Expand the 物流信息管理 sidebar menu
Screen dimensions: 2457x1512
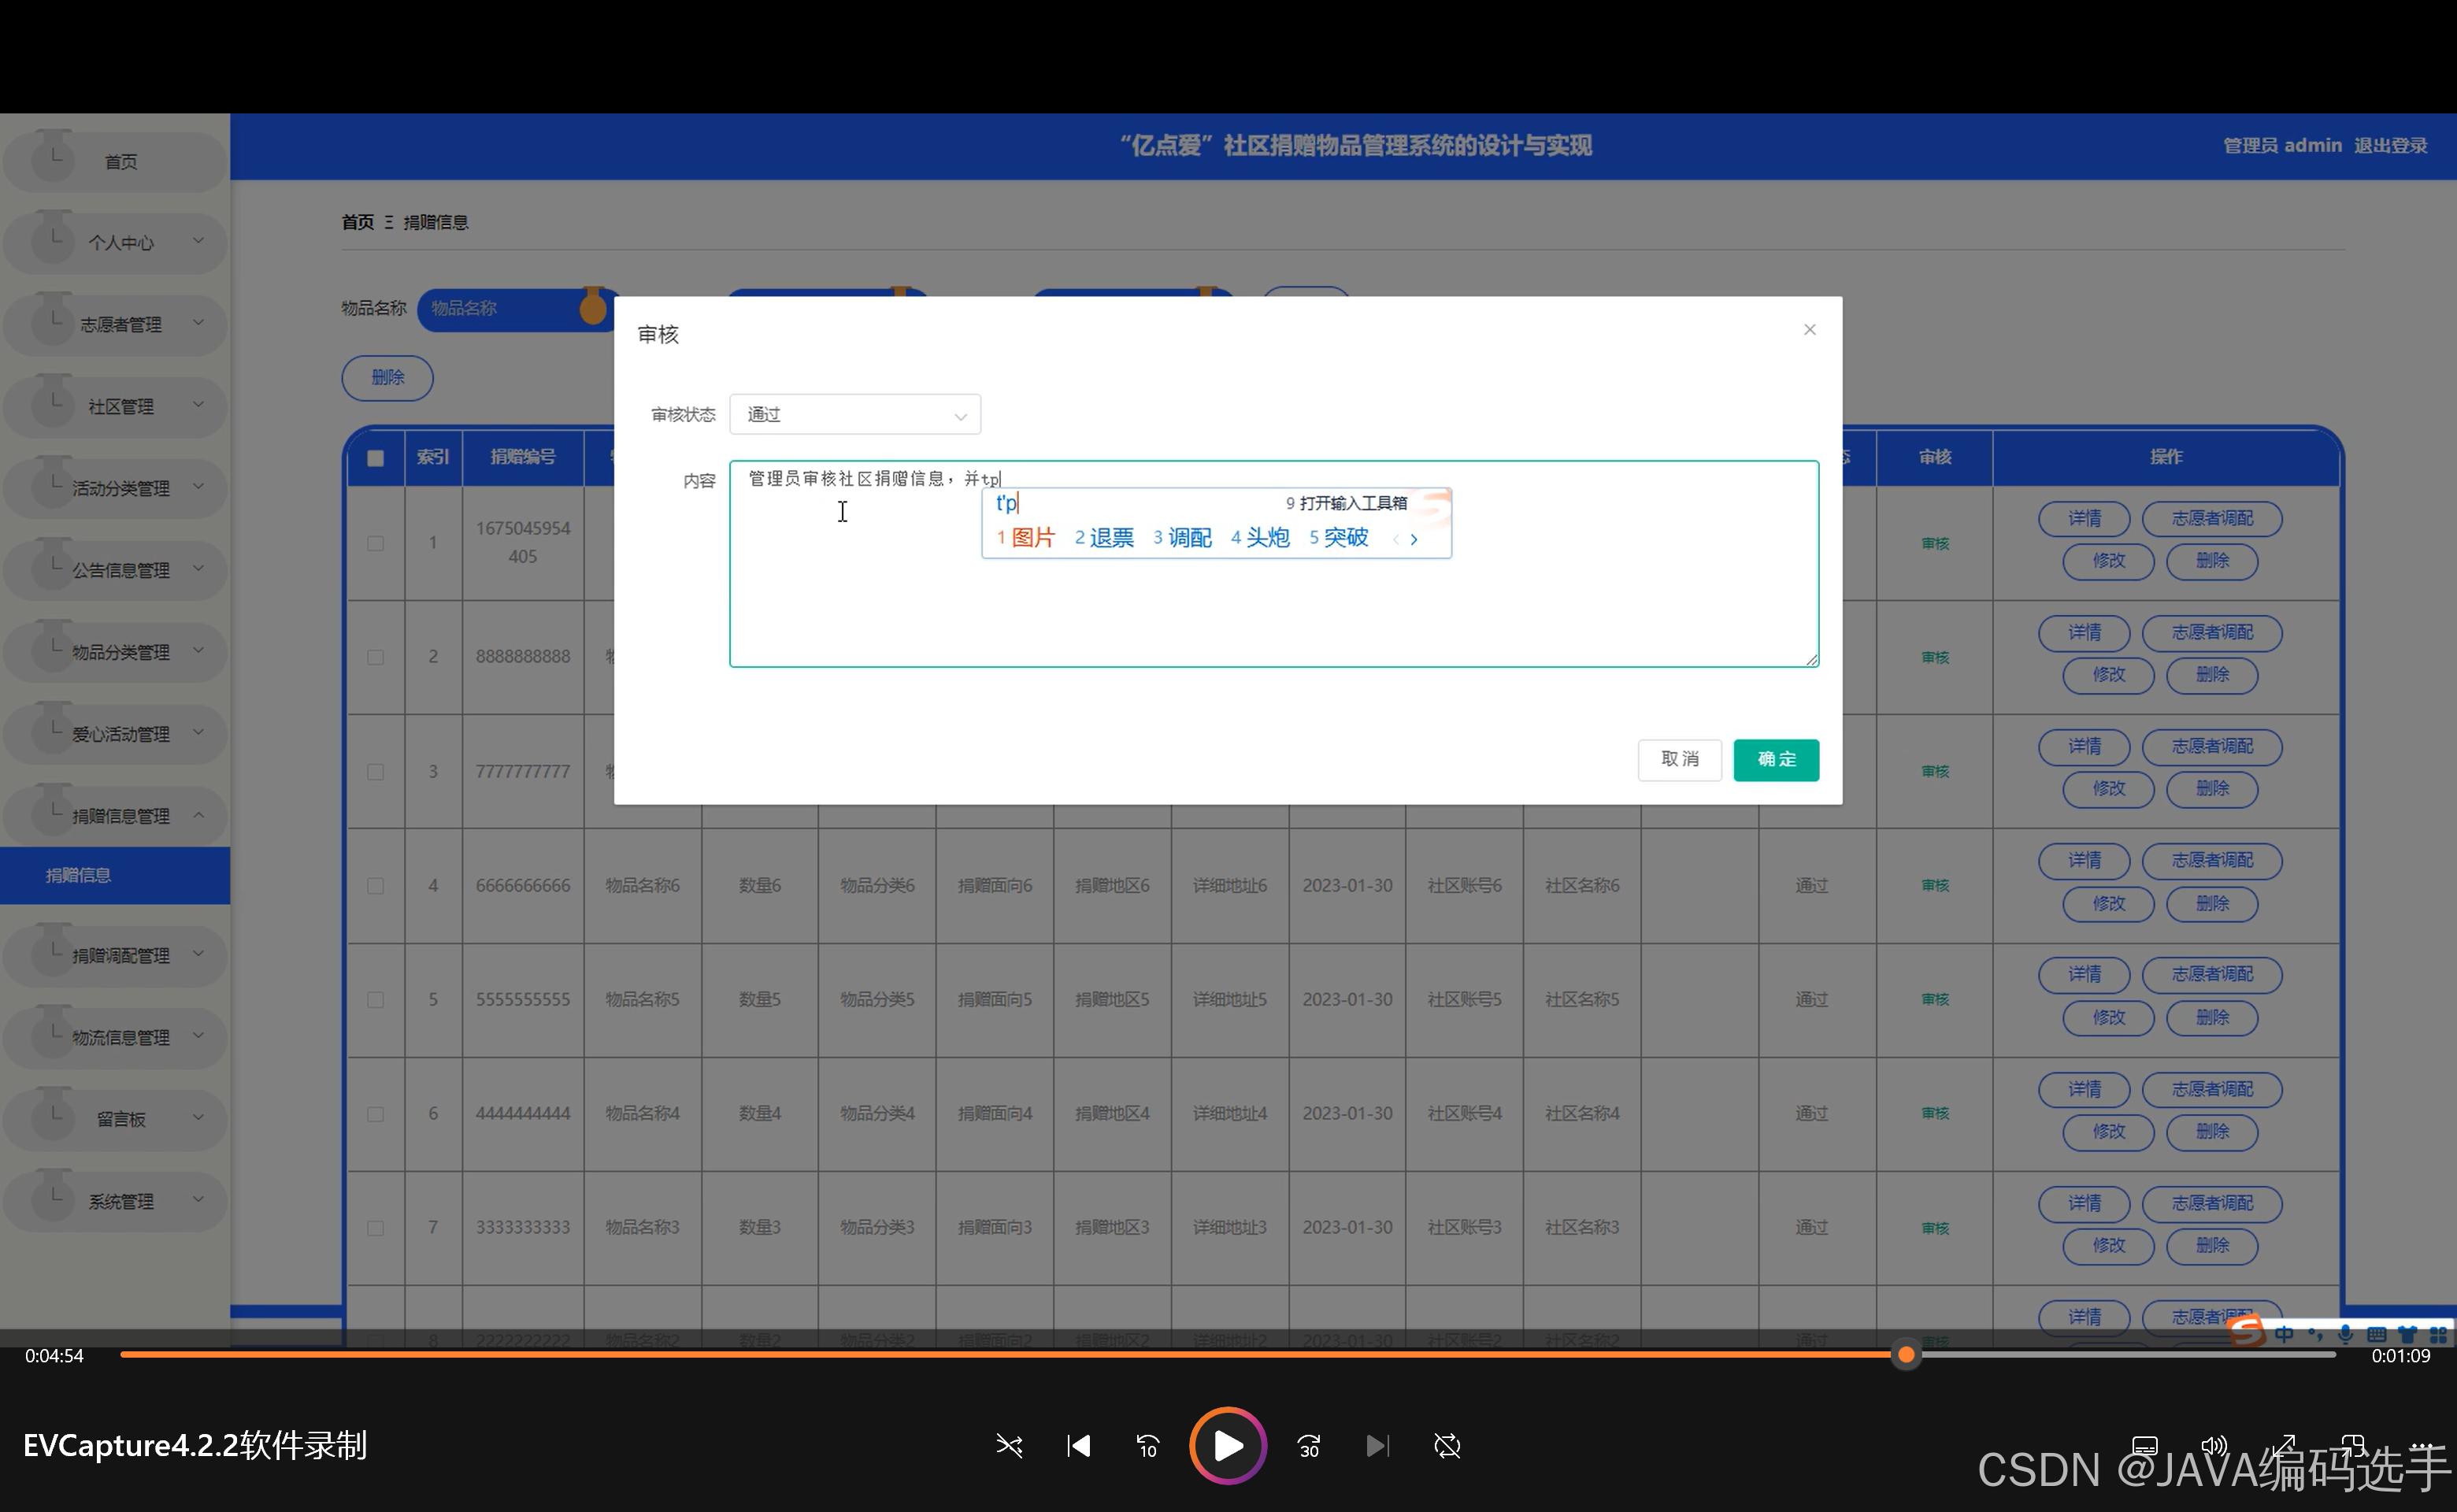(116, 1037)
